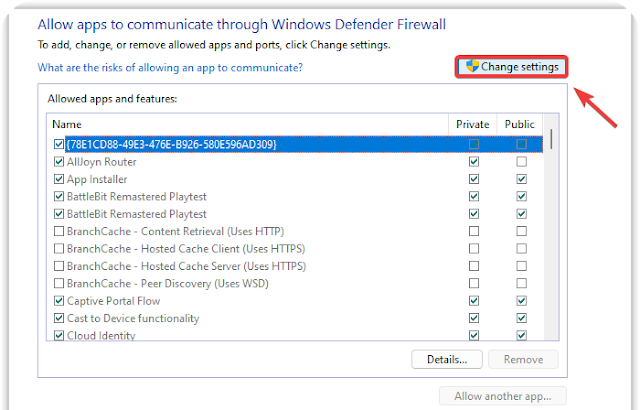Toggle AllJoyn Router Private checkbox
Screen dimensions: 640x410
pyautogui.click(x=474, y=162)
